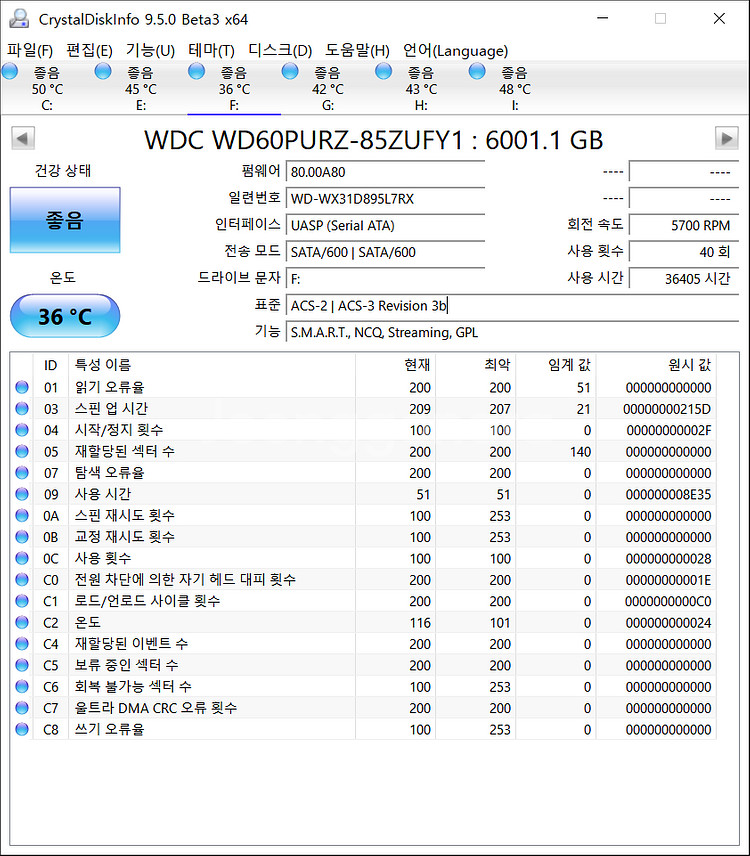Click the standard field ACS-2 | ACS-3 Revision 3b
This screenshot has height=856, width=750.
point(512,306)
